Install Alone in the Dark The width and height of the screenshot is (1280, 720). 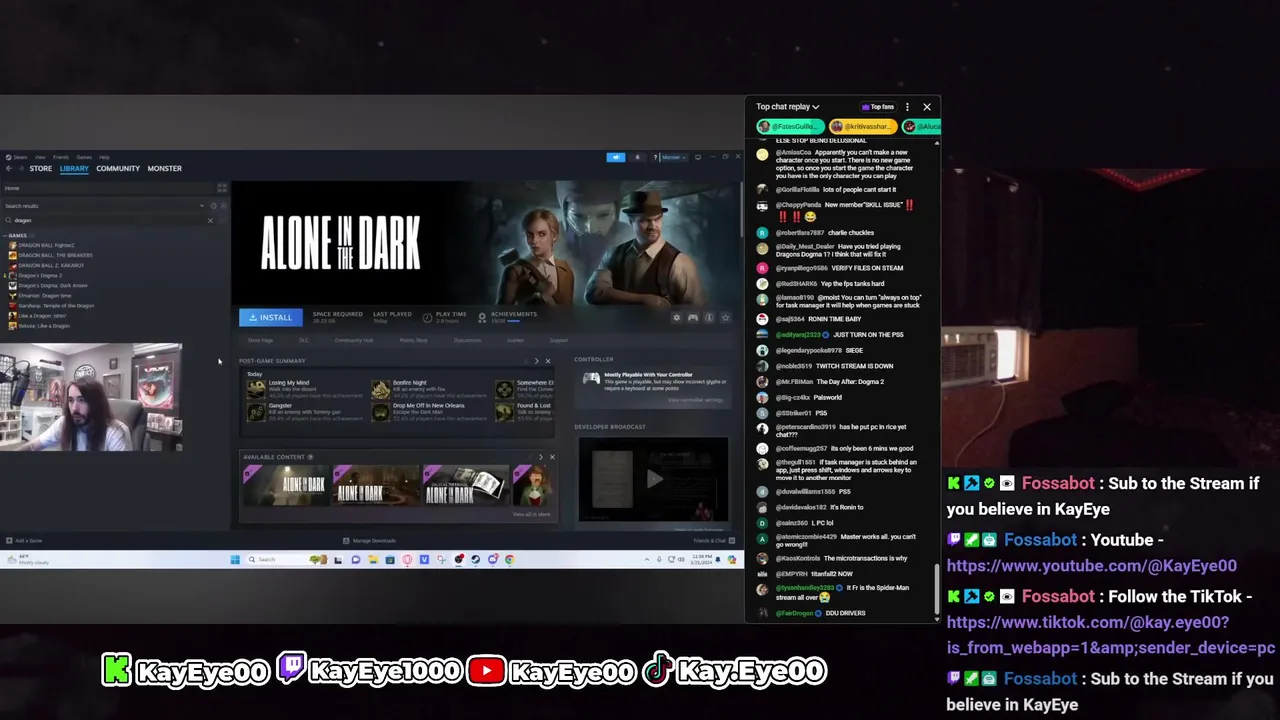click(270, 317)
